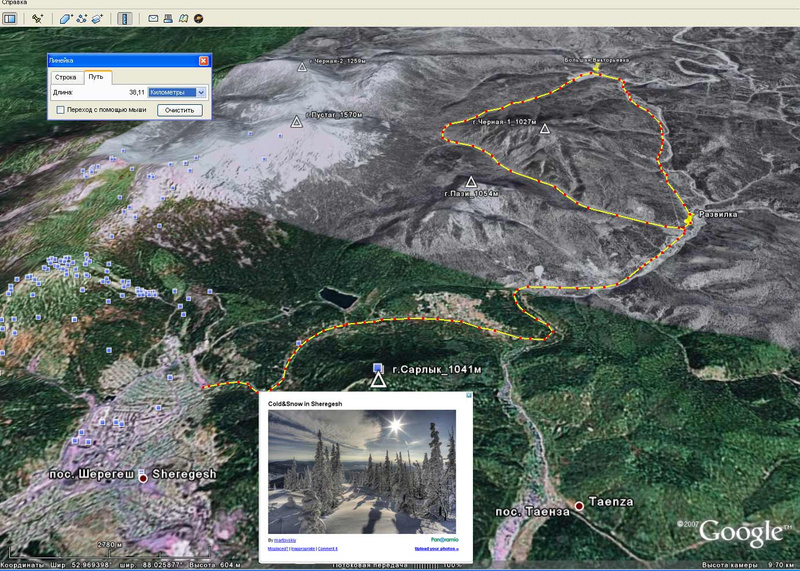Switch to the Sky view icon

tap(198, 18)
